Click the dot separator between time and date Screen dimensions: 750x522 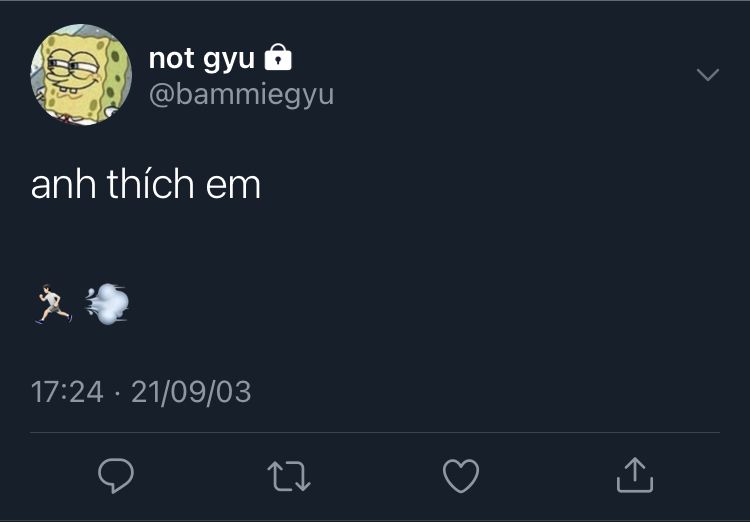click(x=117, y=394)
